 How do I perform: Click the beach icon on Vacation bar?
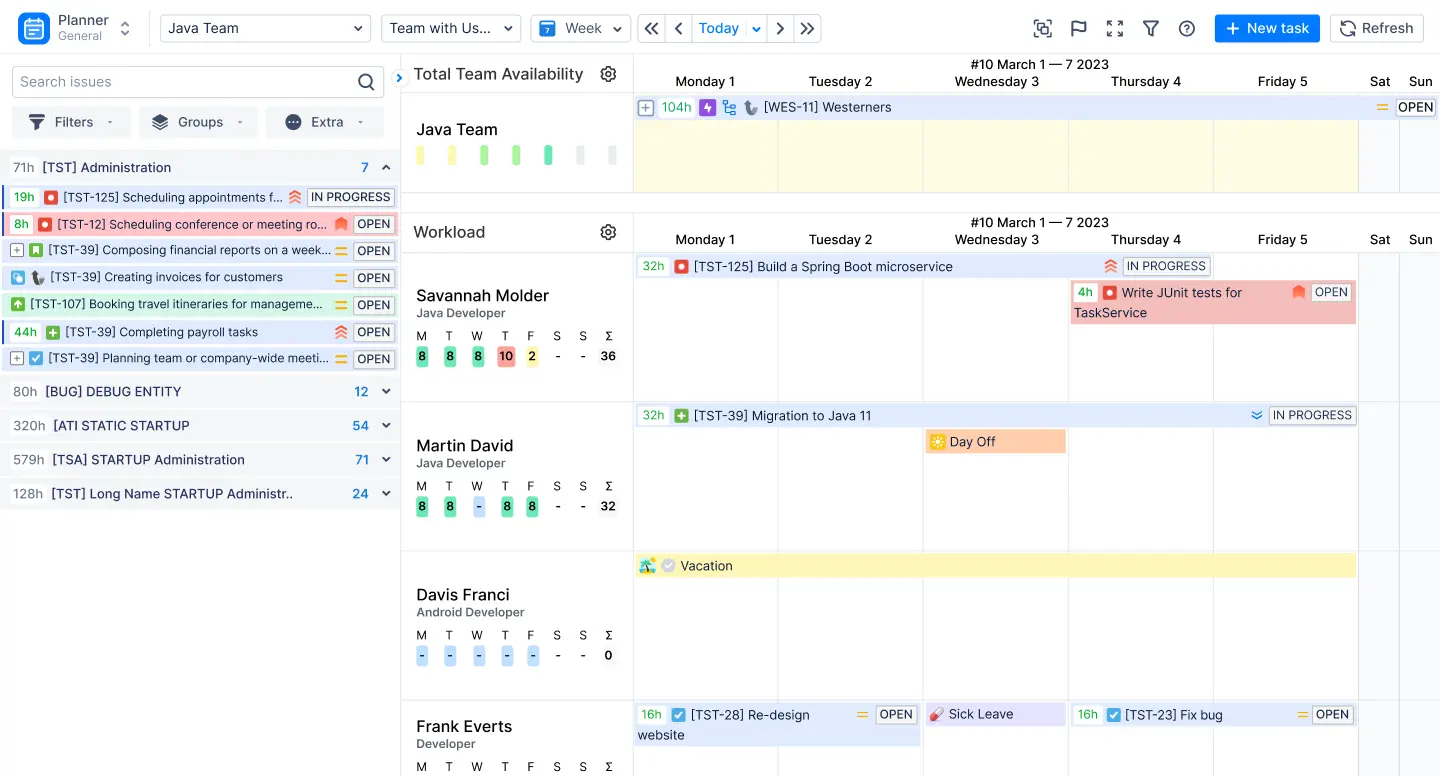tap(647, 566)
